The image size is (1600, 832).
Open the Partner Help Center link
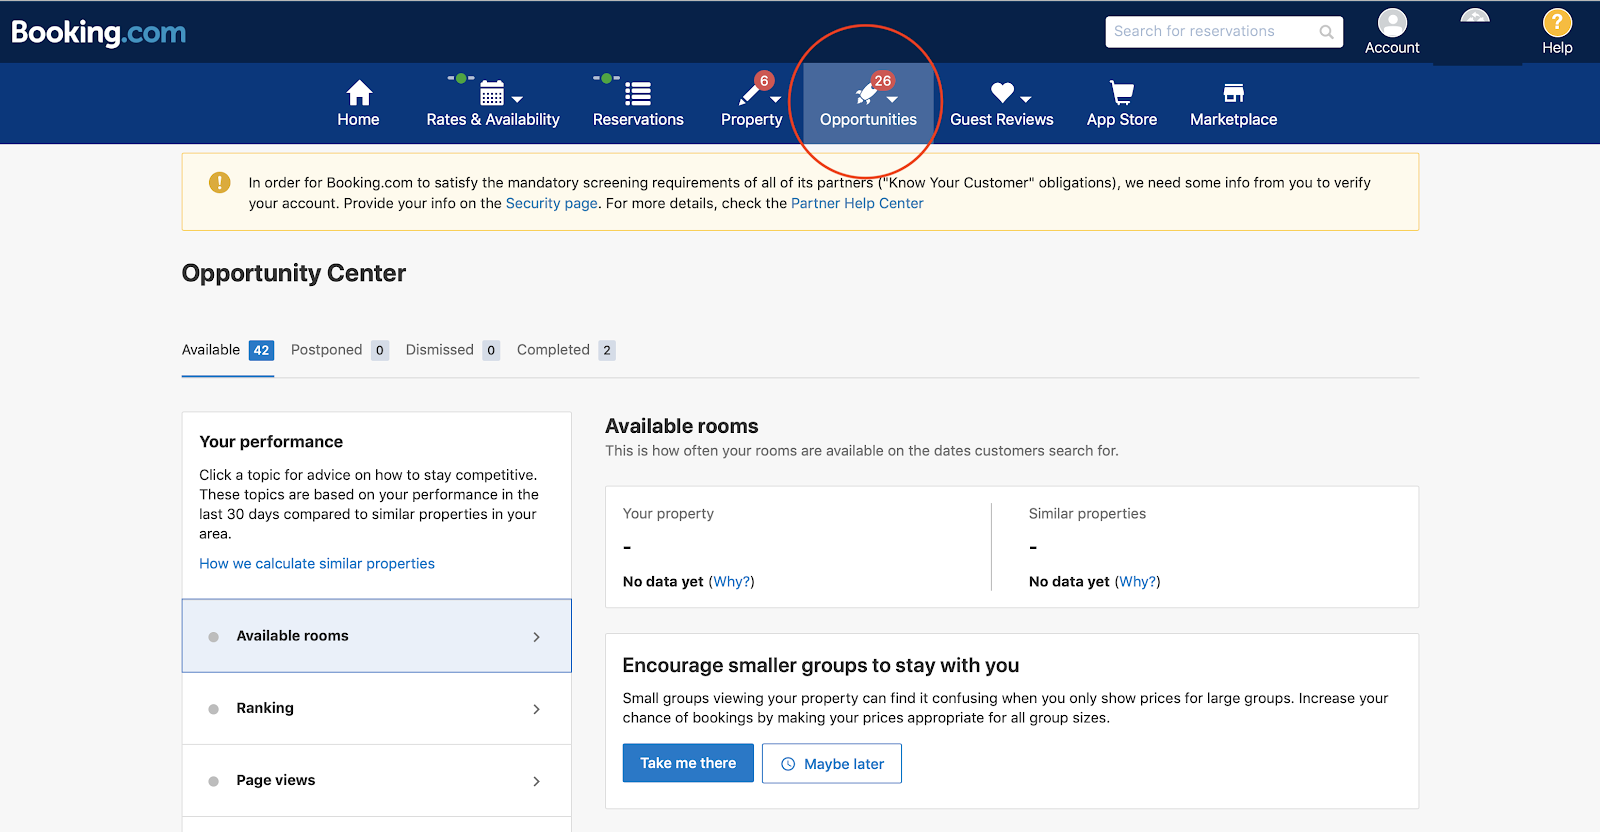click(x=857, y=203)
